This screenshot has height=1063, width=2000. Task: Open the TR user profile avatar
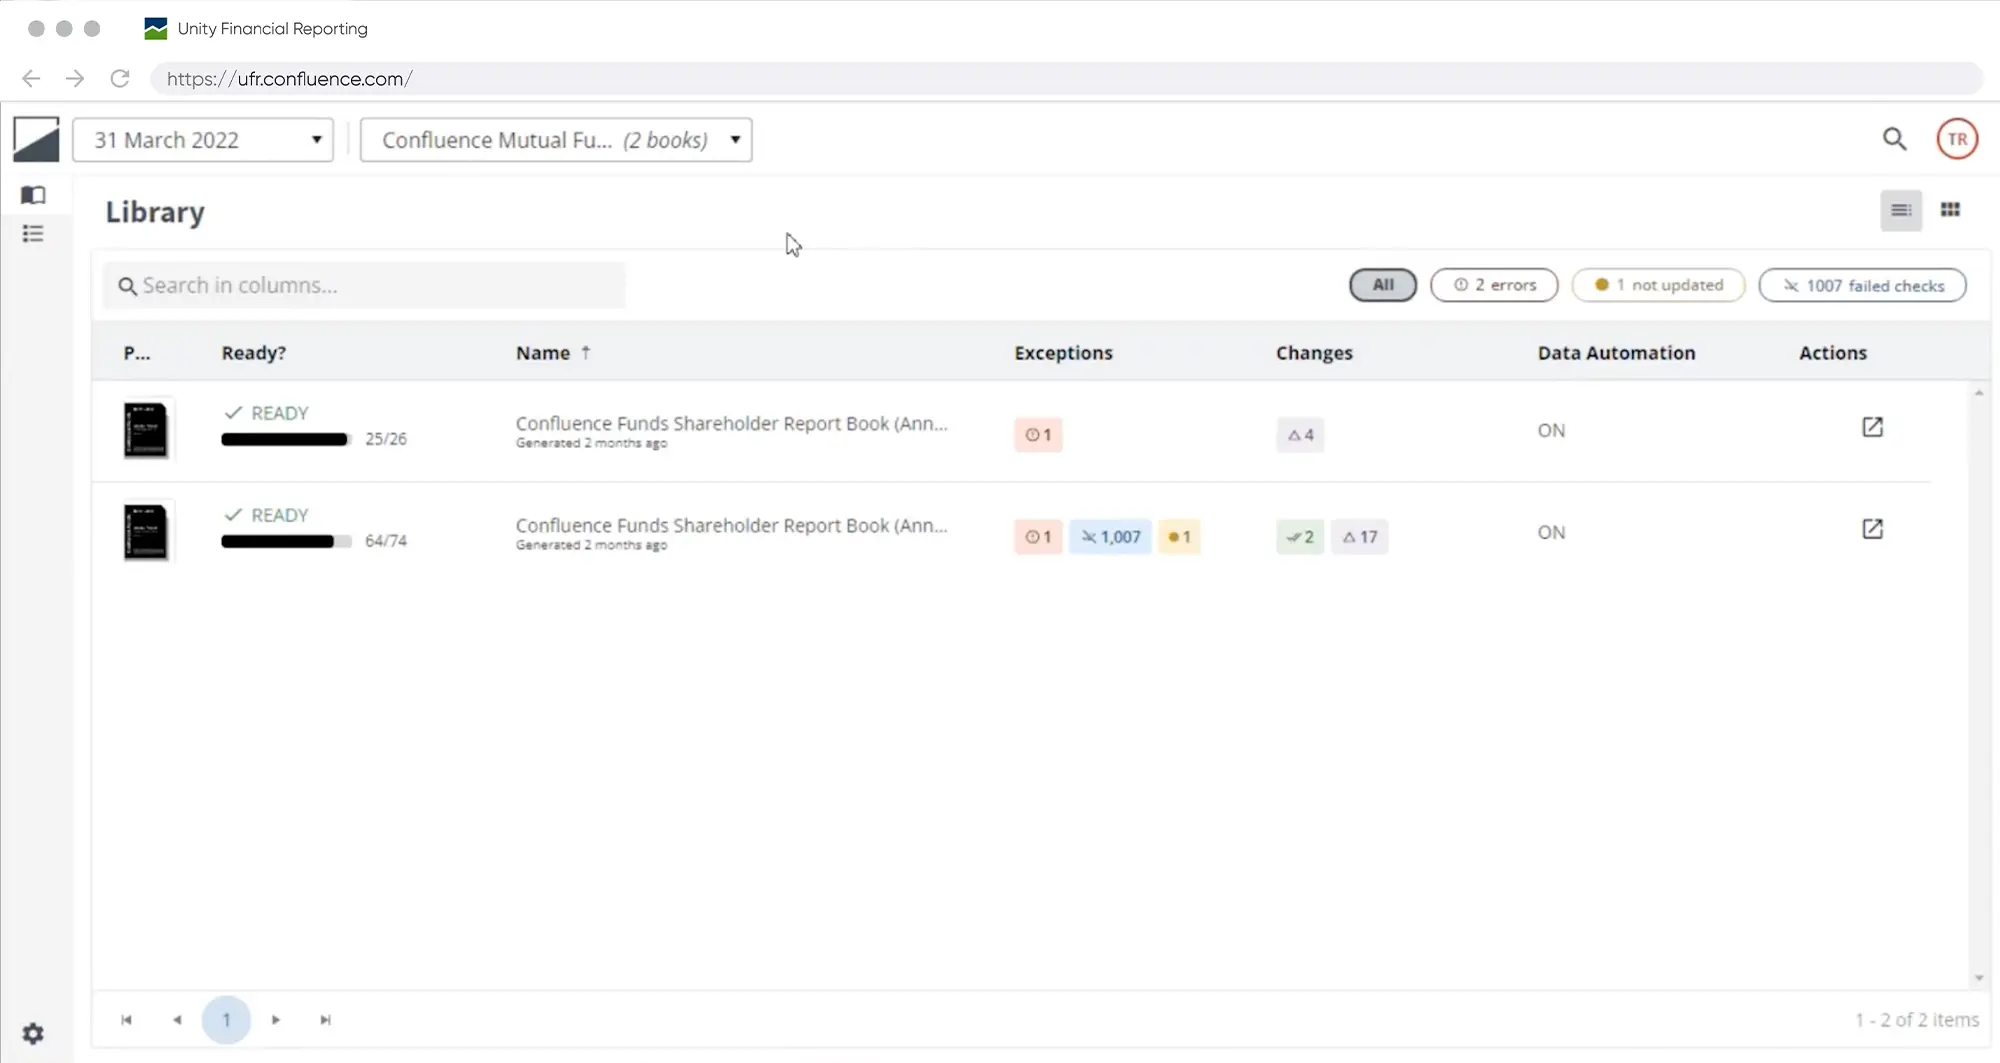click(1956, 140)
